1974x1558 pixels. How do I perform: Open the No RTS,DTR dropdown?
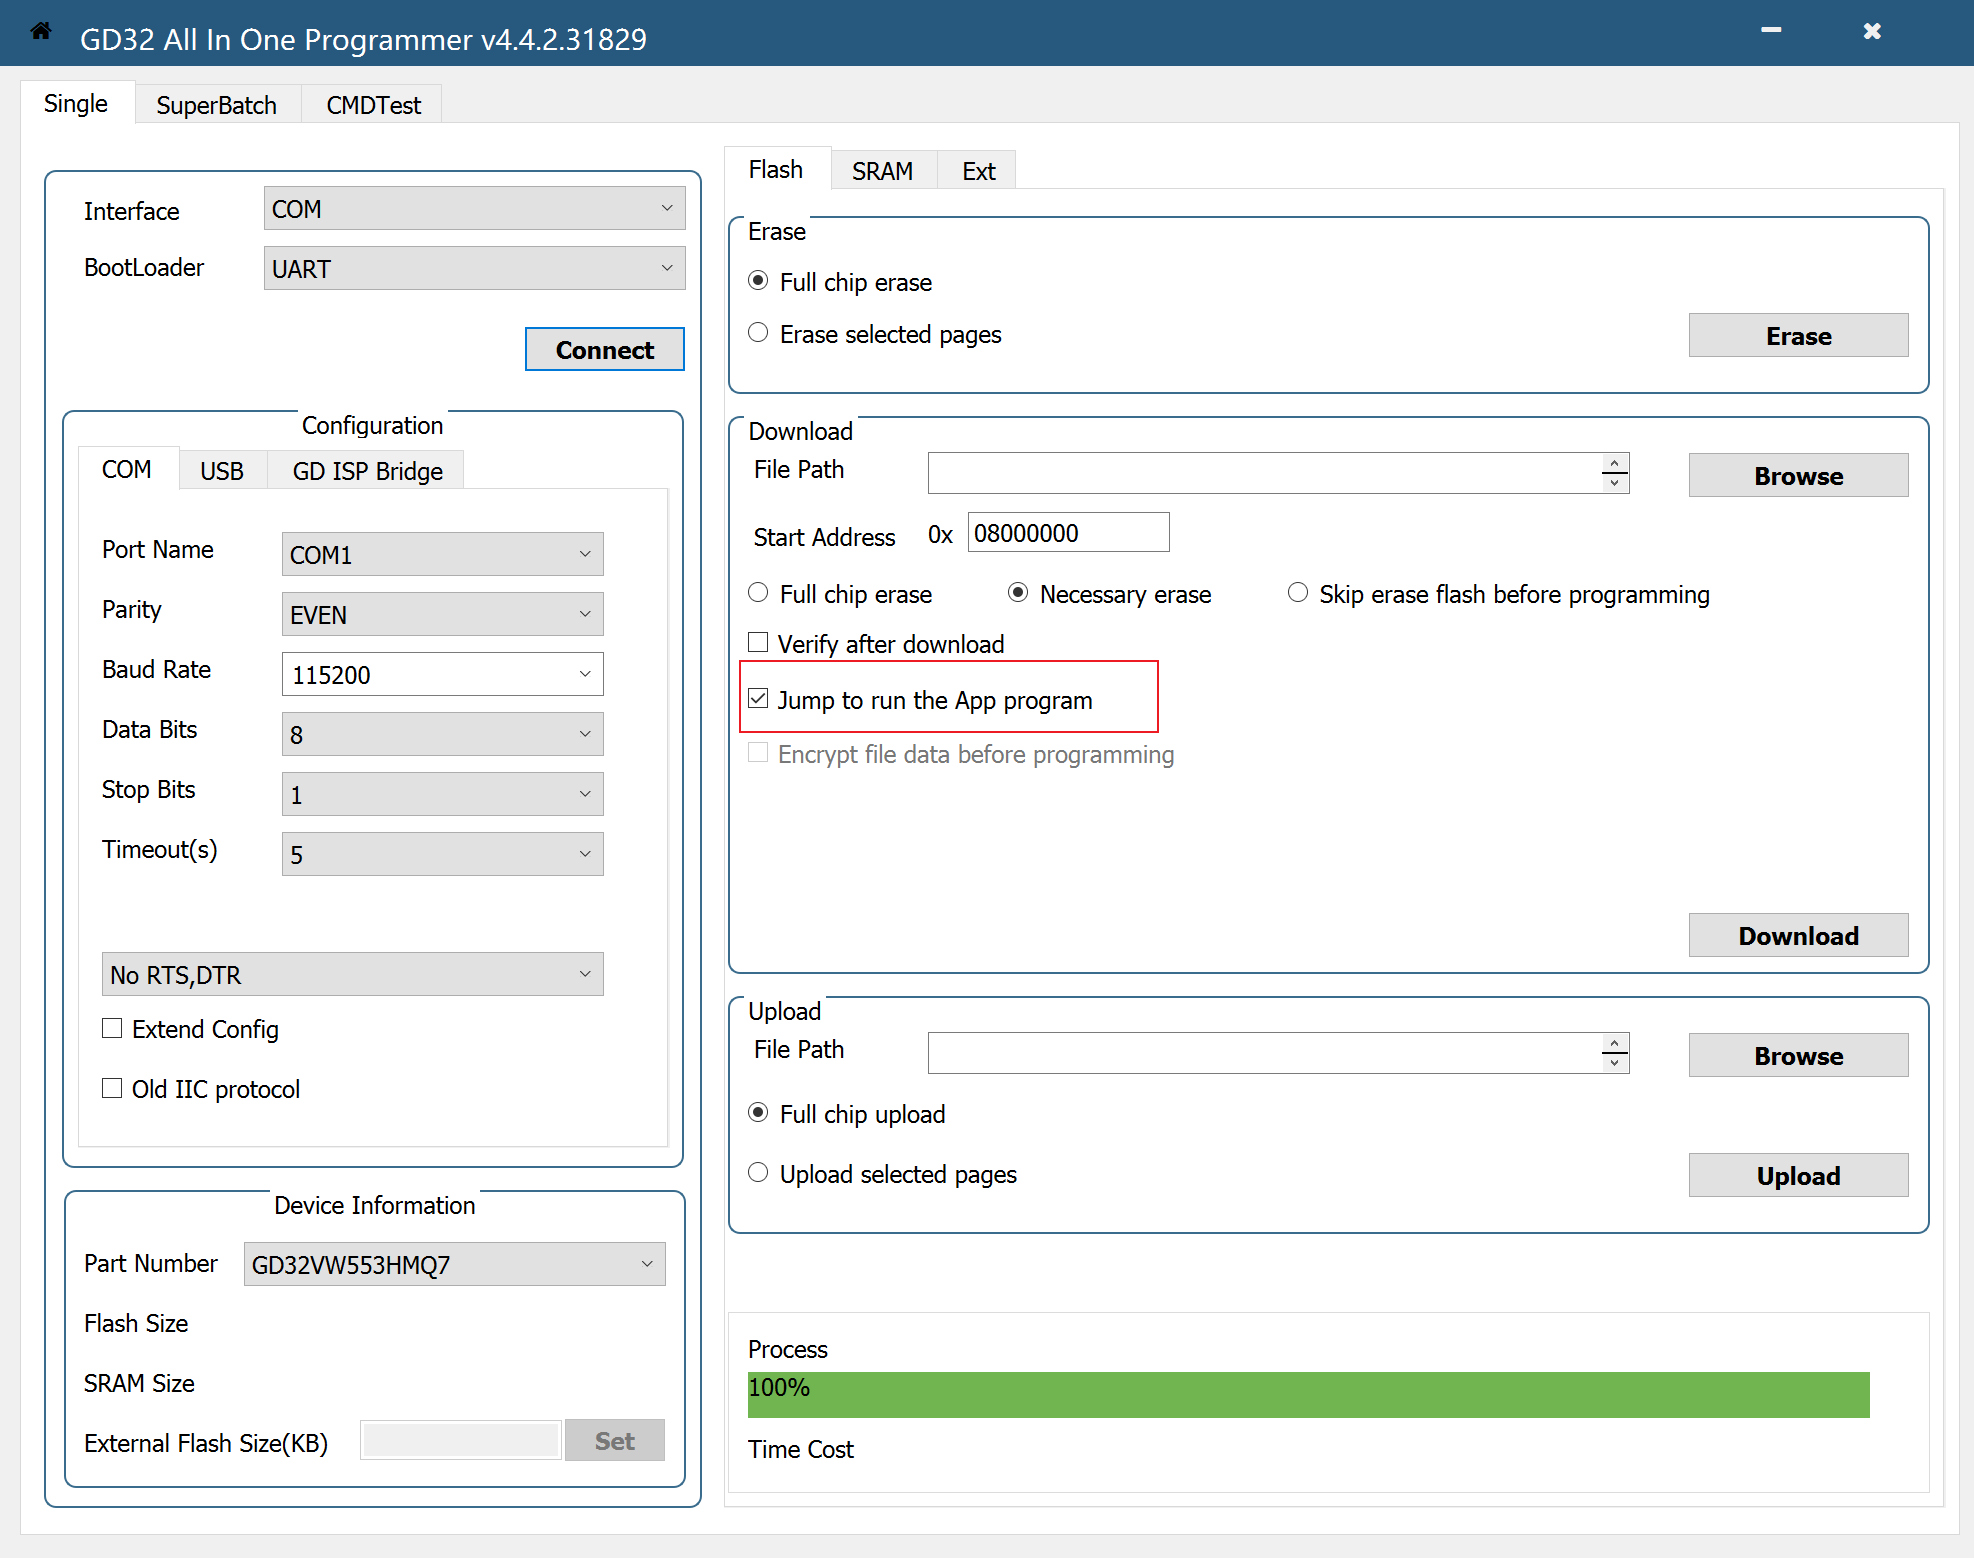tap(352, 974)
